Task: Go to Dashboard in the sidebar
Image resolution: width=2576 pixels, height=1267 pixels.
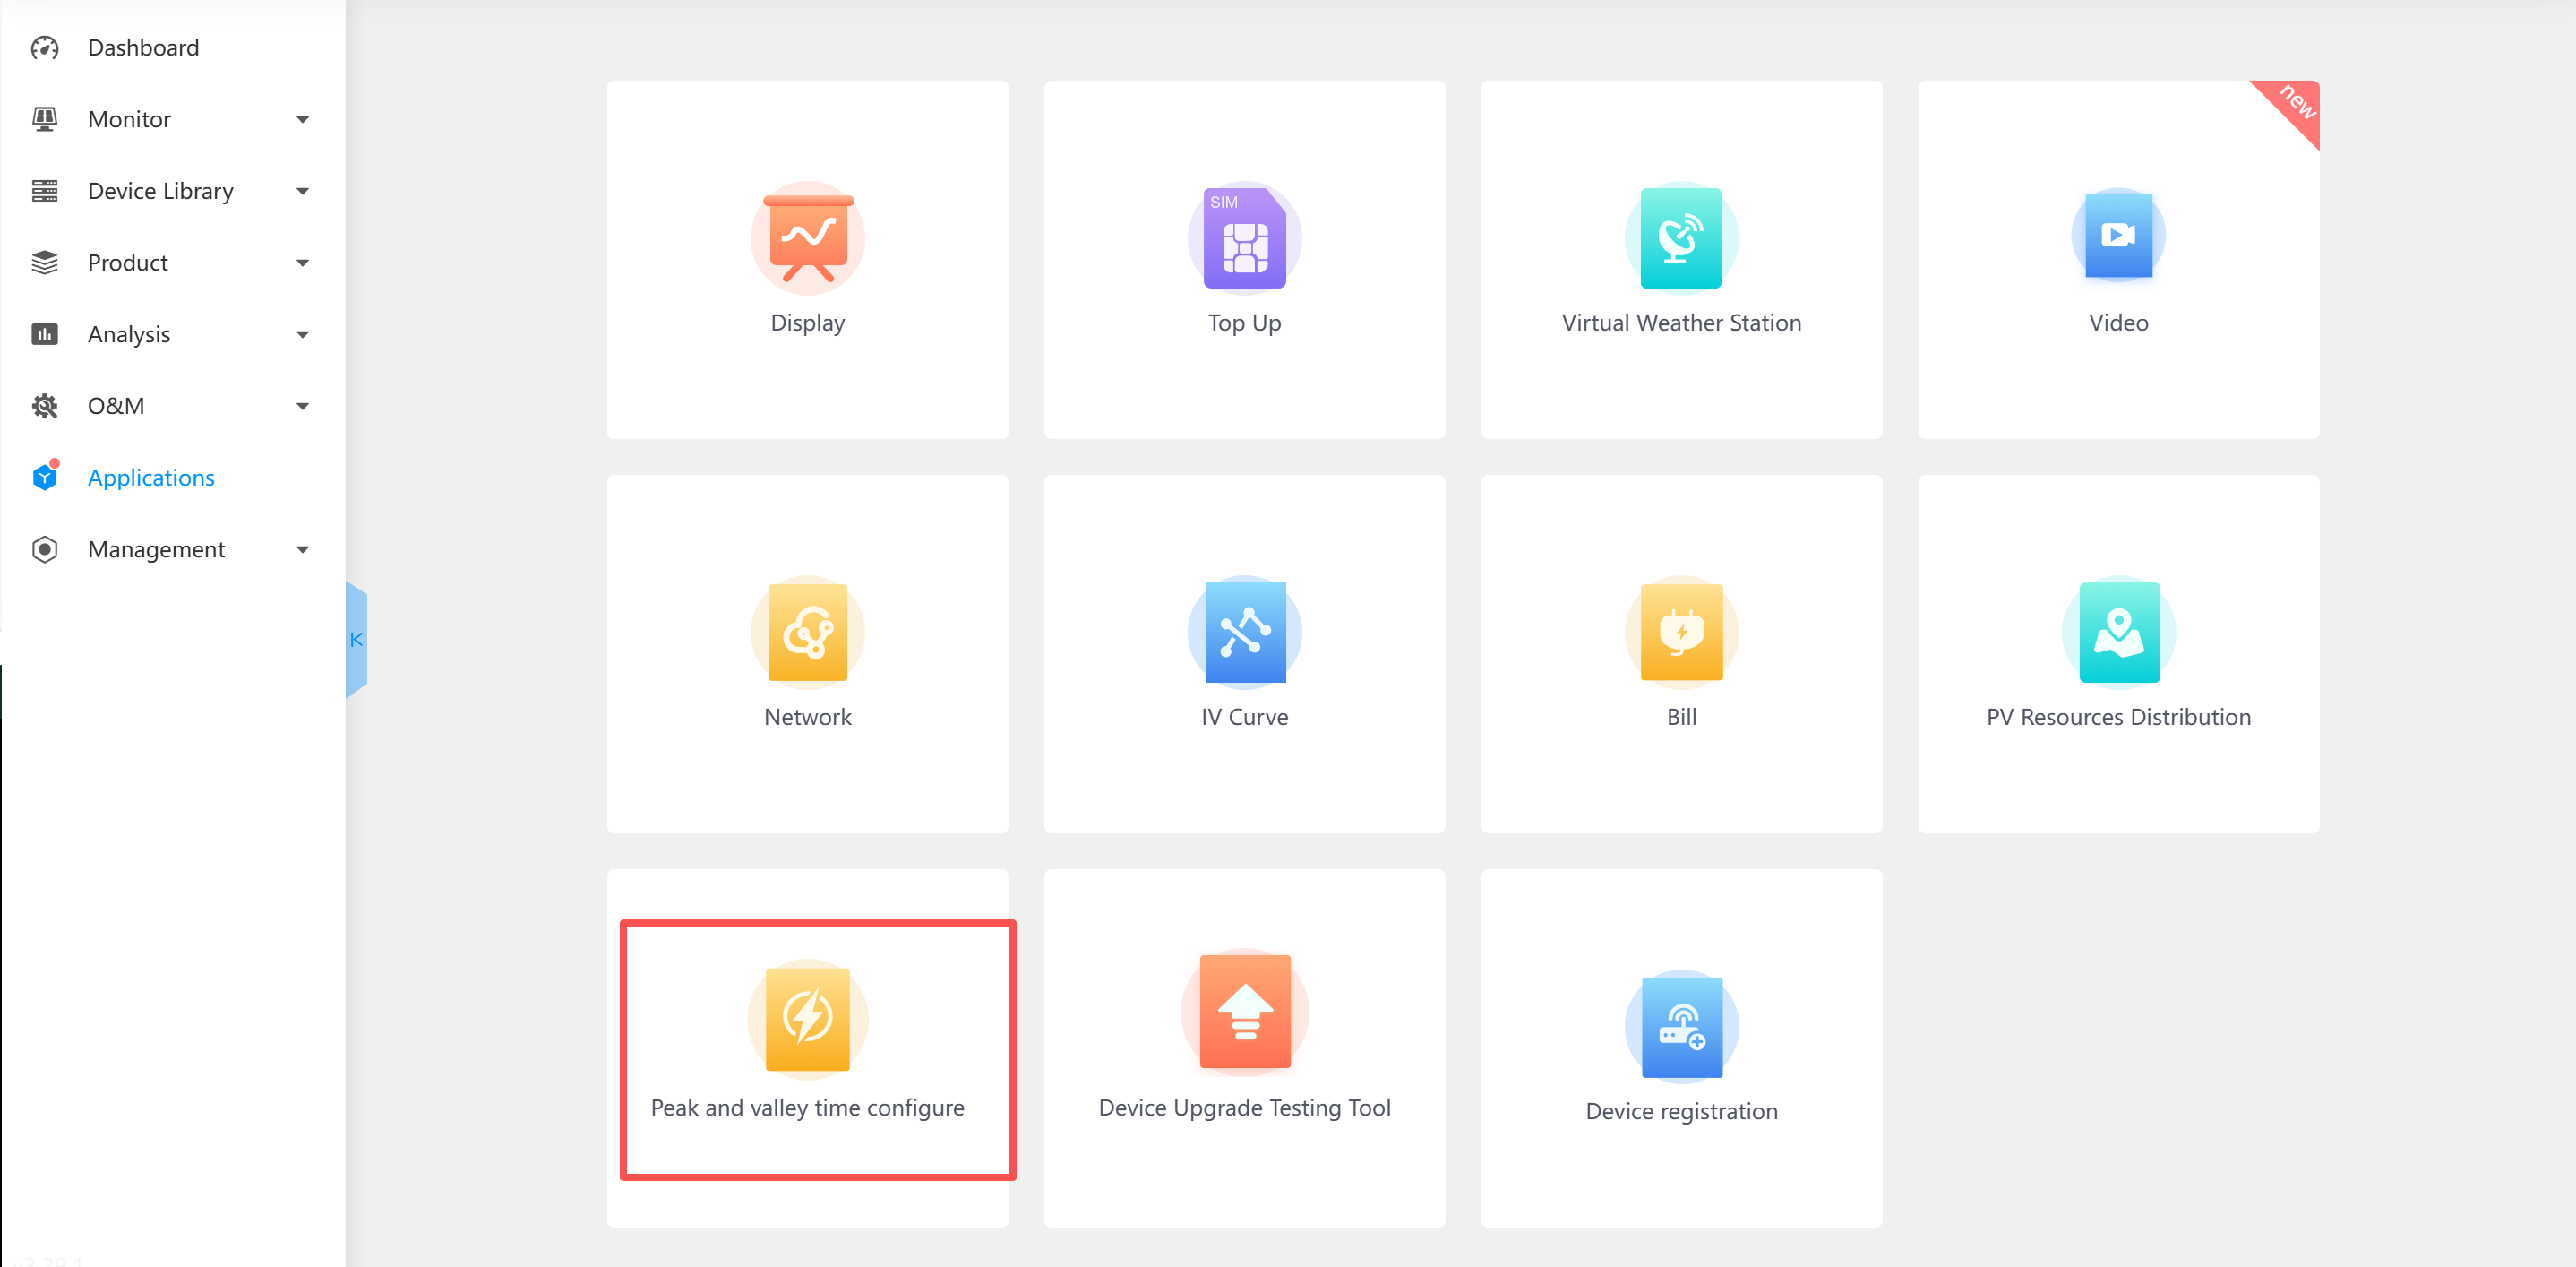Action: pyautogui.click(x=143, y=48)
